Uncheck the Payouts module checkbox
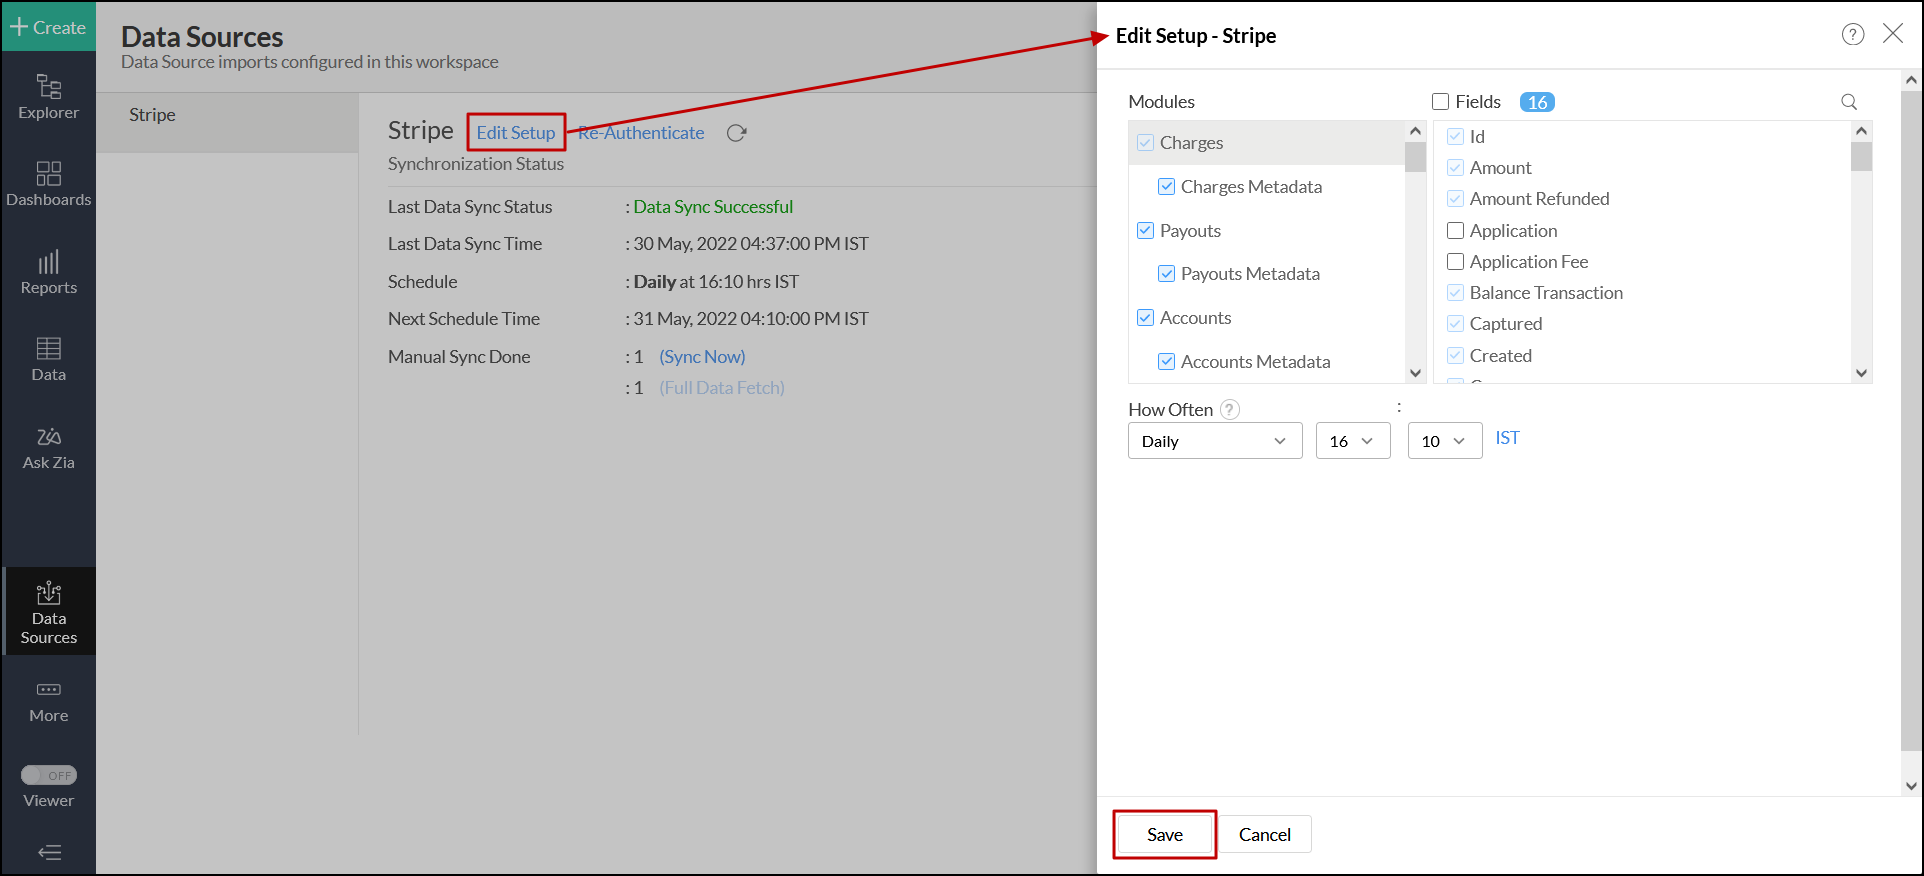The height and width of the screenshot is (876, 1924). click(1146, 231)
